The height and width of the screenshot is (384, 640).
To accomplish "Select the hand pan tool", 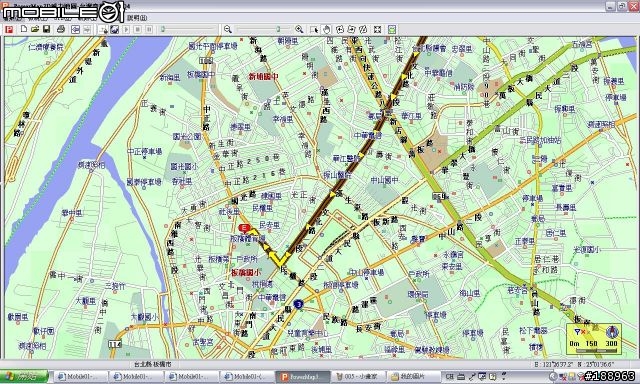I will point(327,29).
